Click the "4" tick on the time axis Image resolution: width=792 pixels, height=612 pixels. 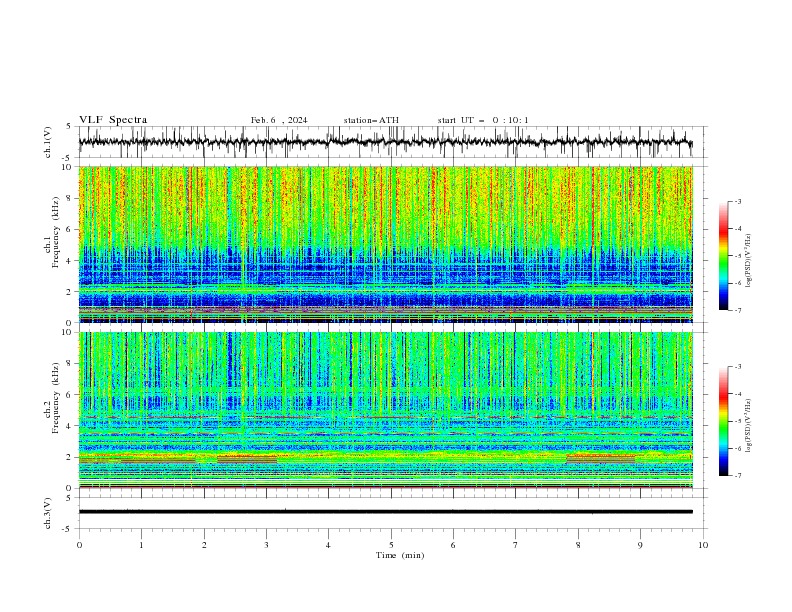point(328,545)
